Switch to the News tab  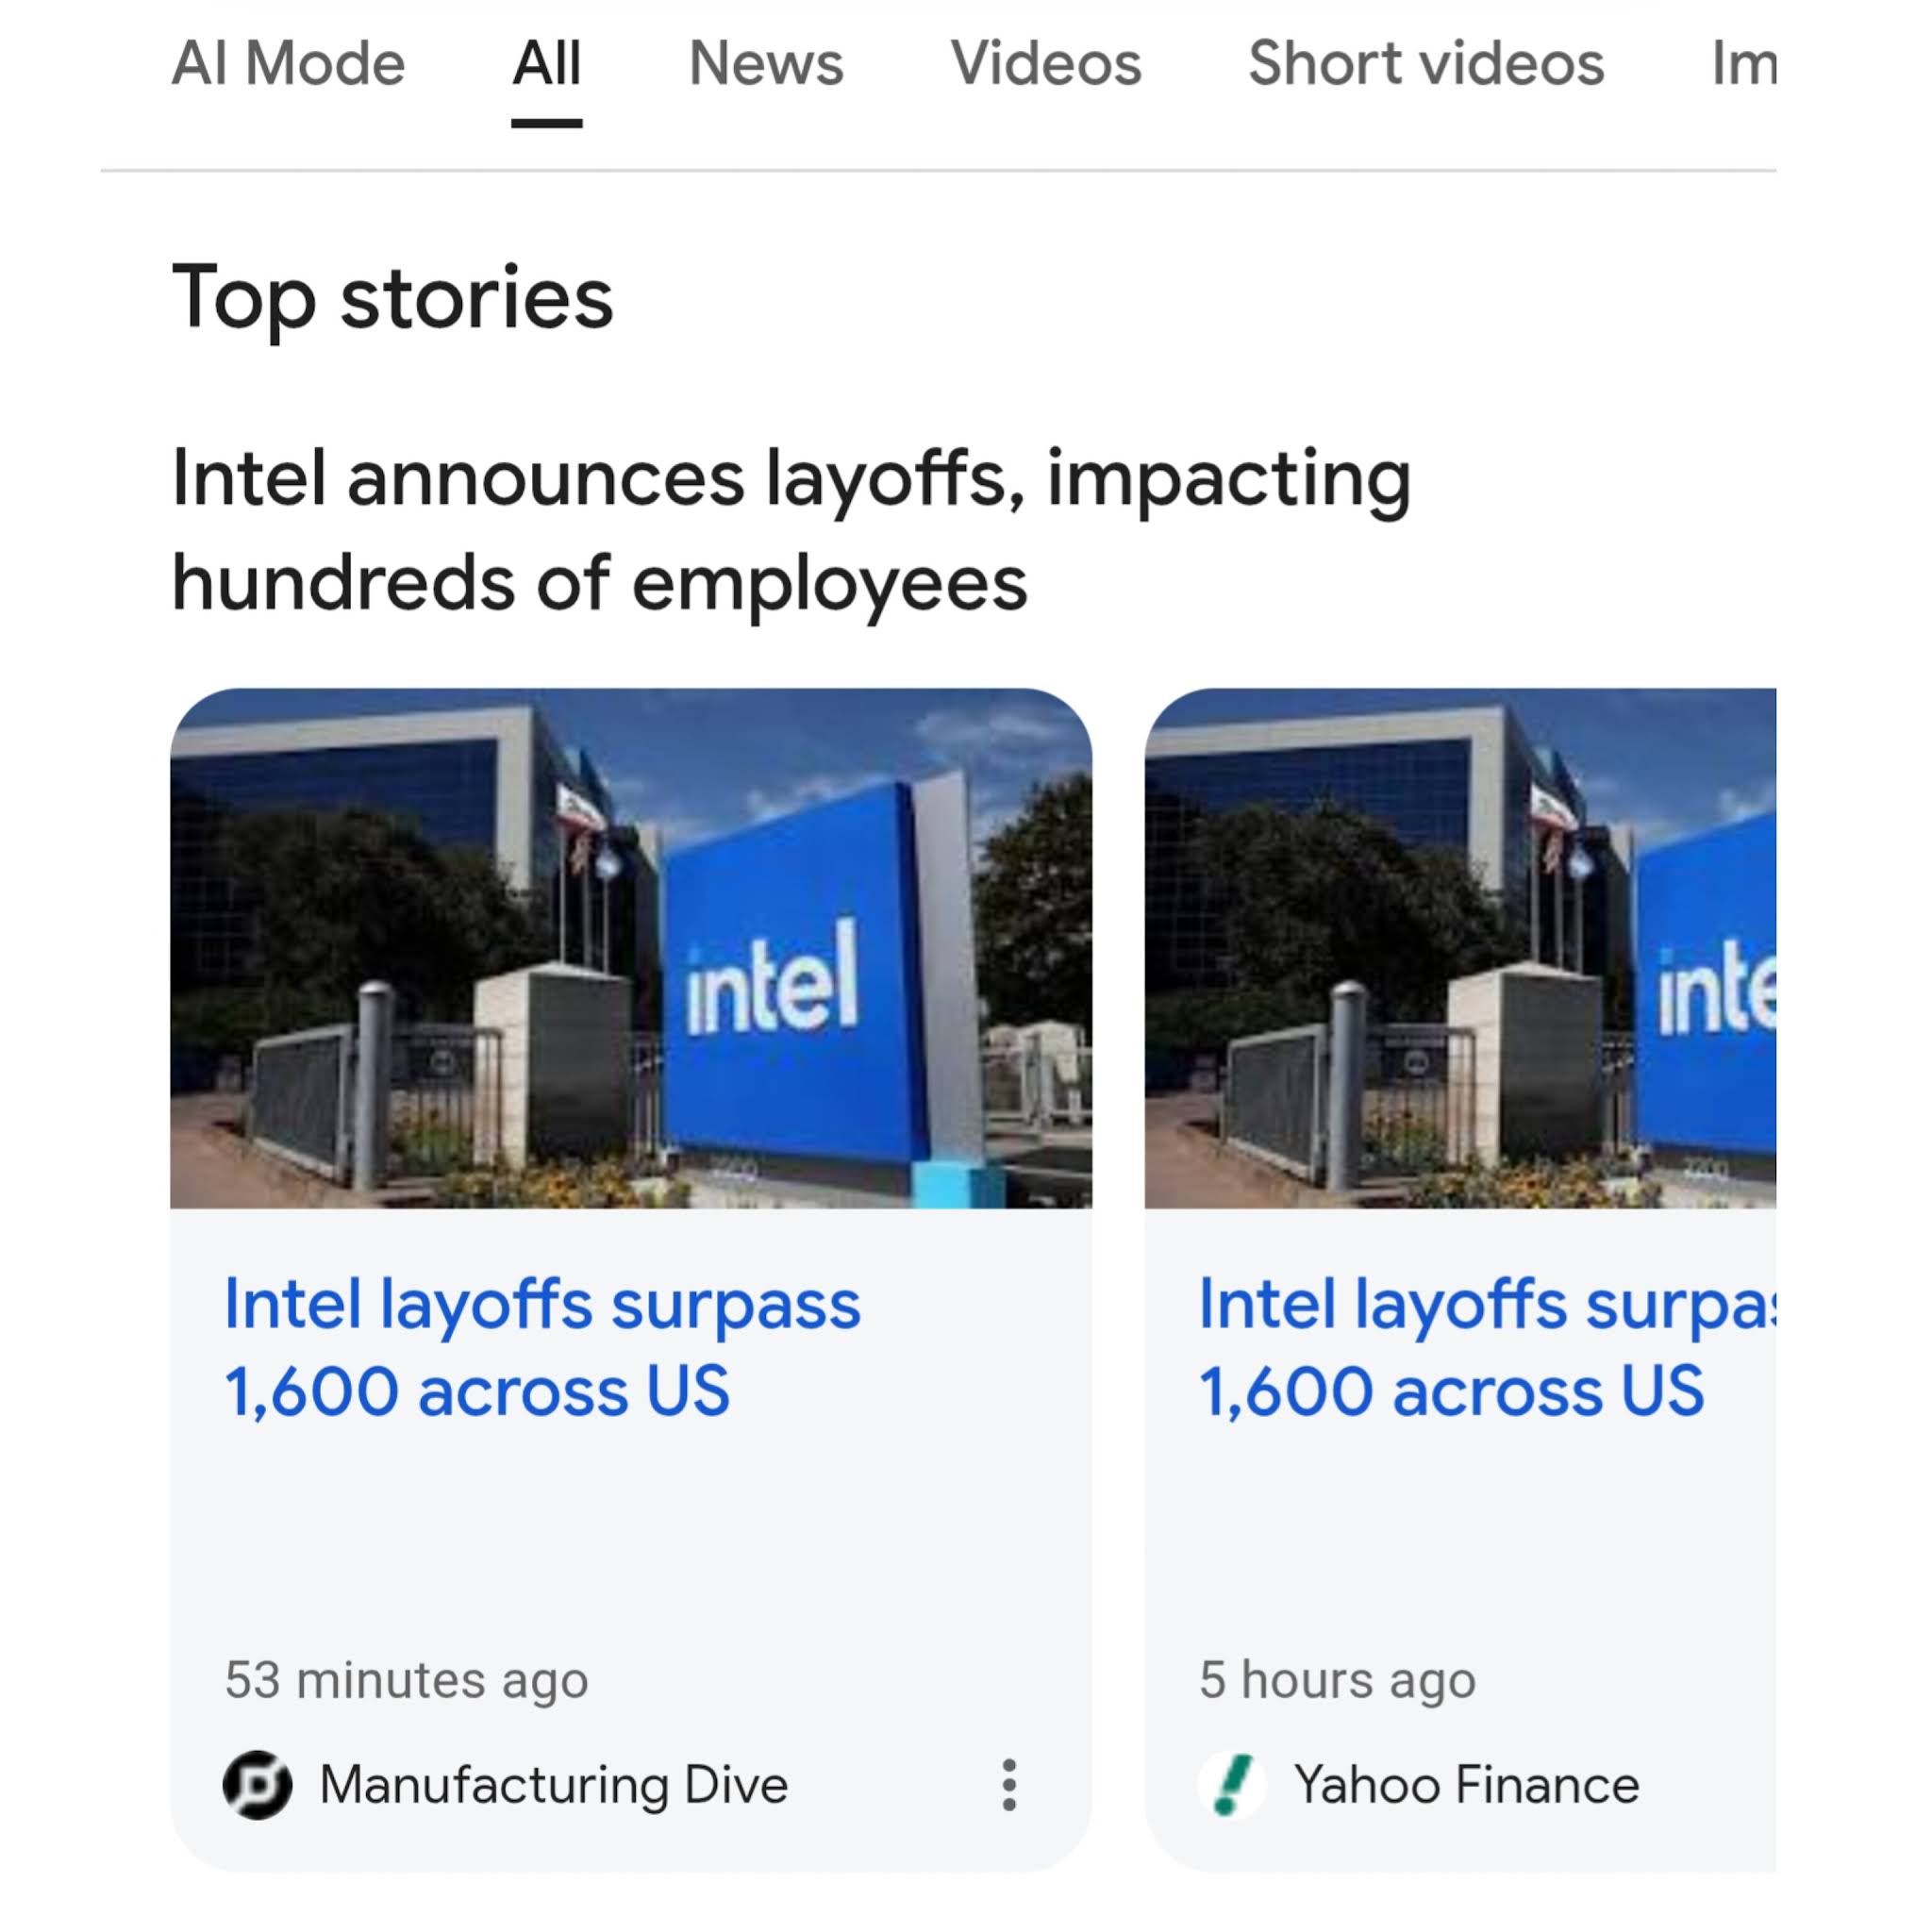(766, 64)
